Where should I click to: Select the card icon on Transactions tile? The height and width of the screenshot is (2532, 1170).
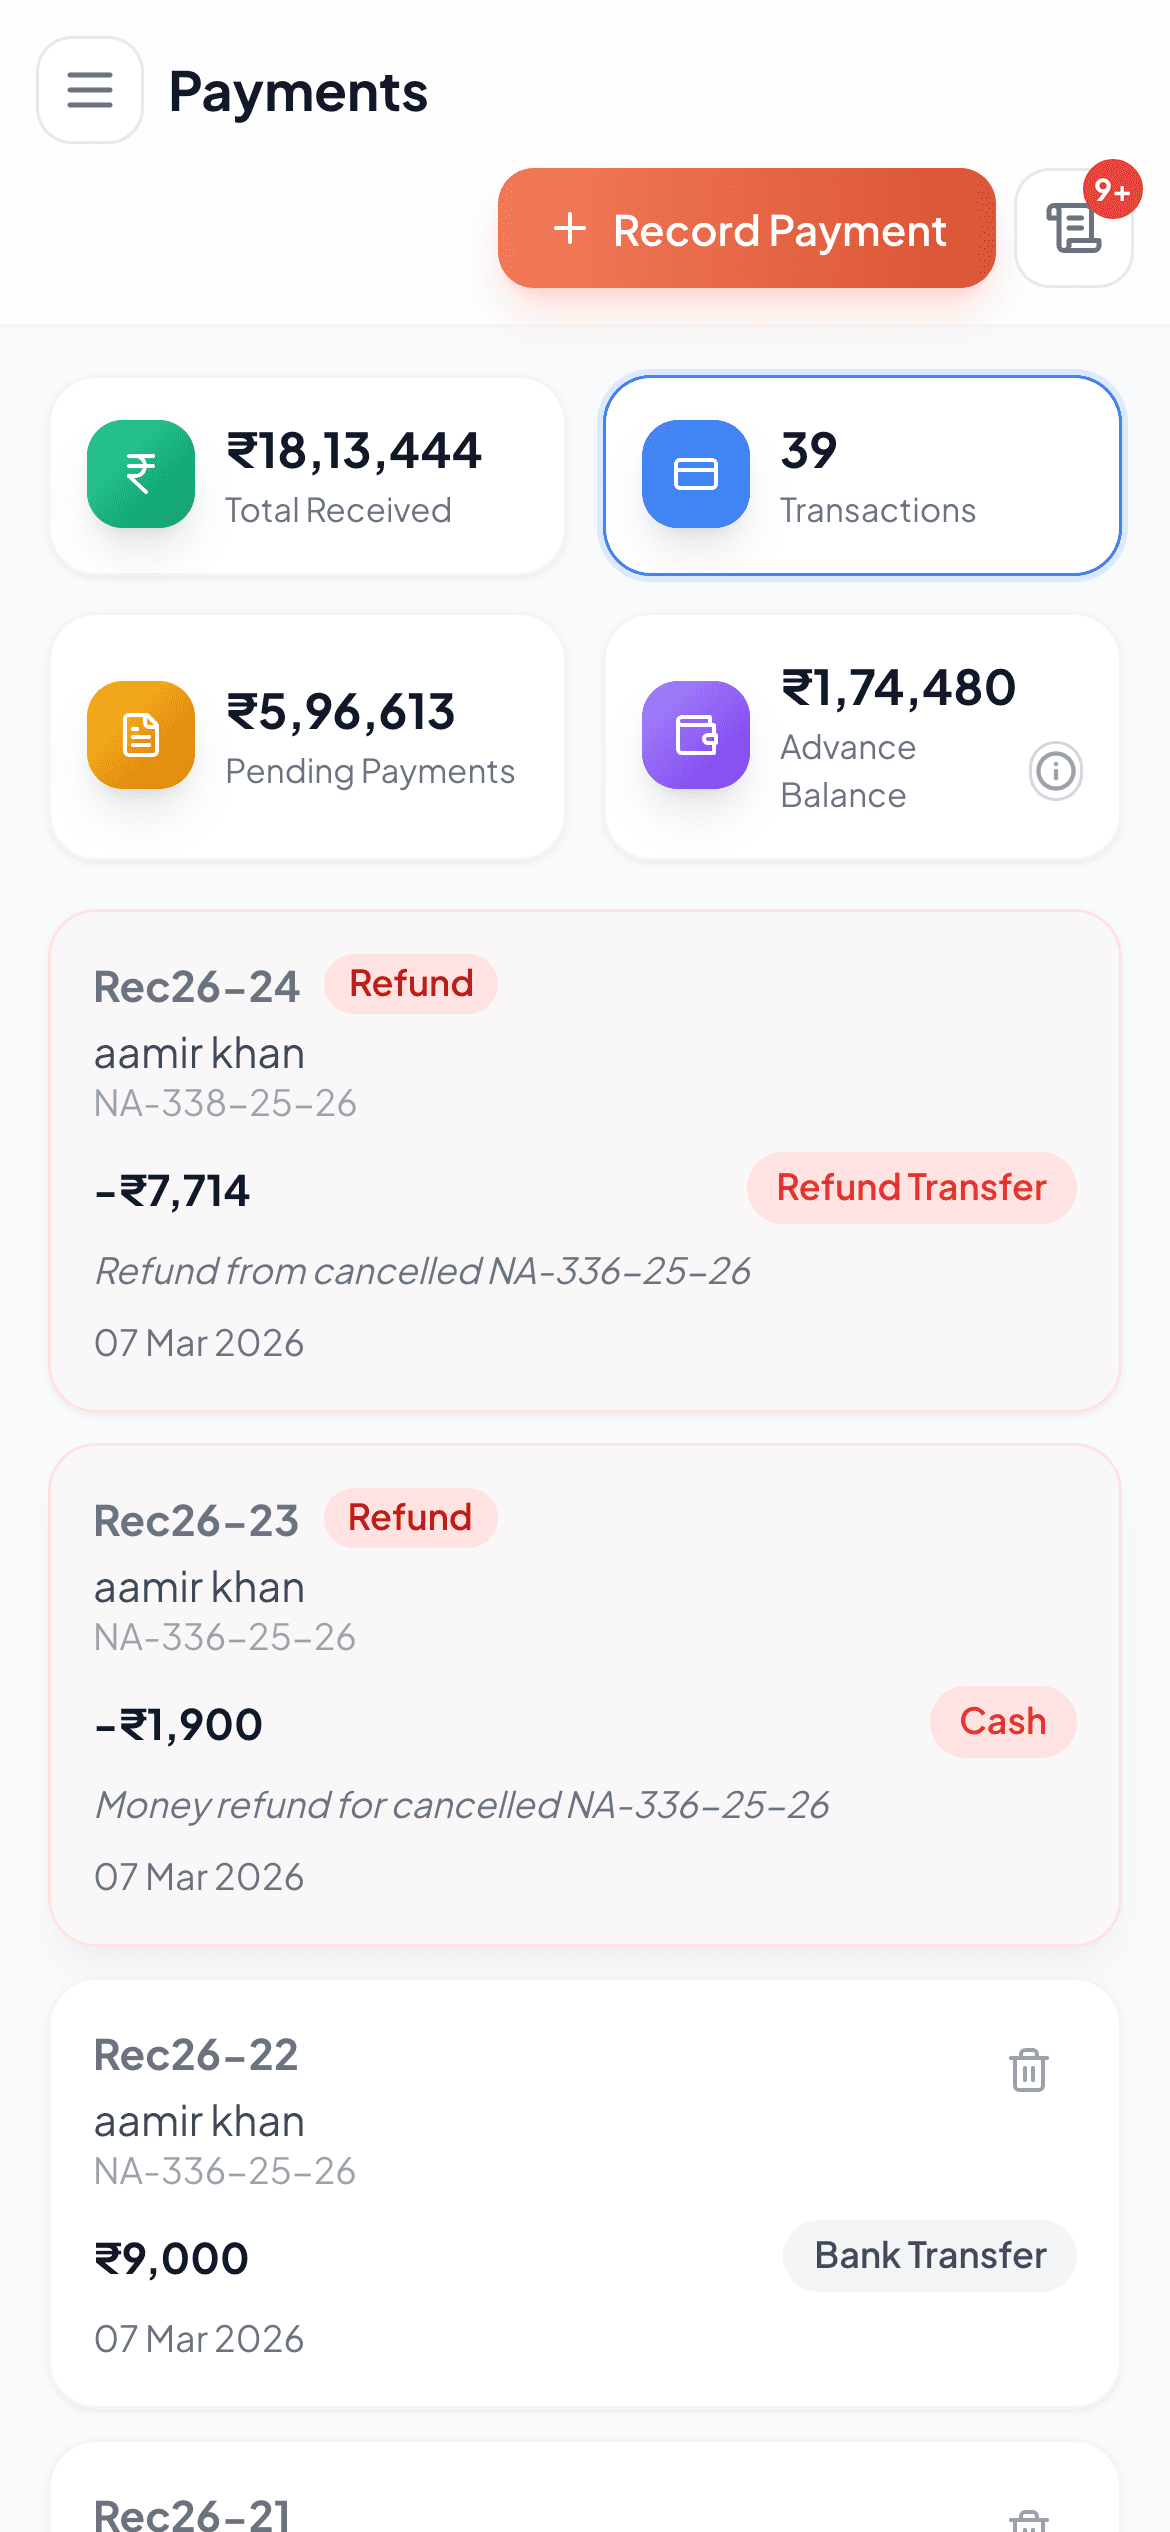tap(695, 473)
